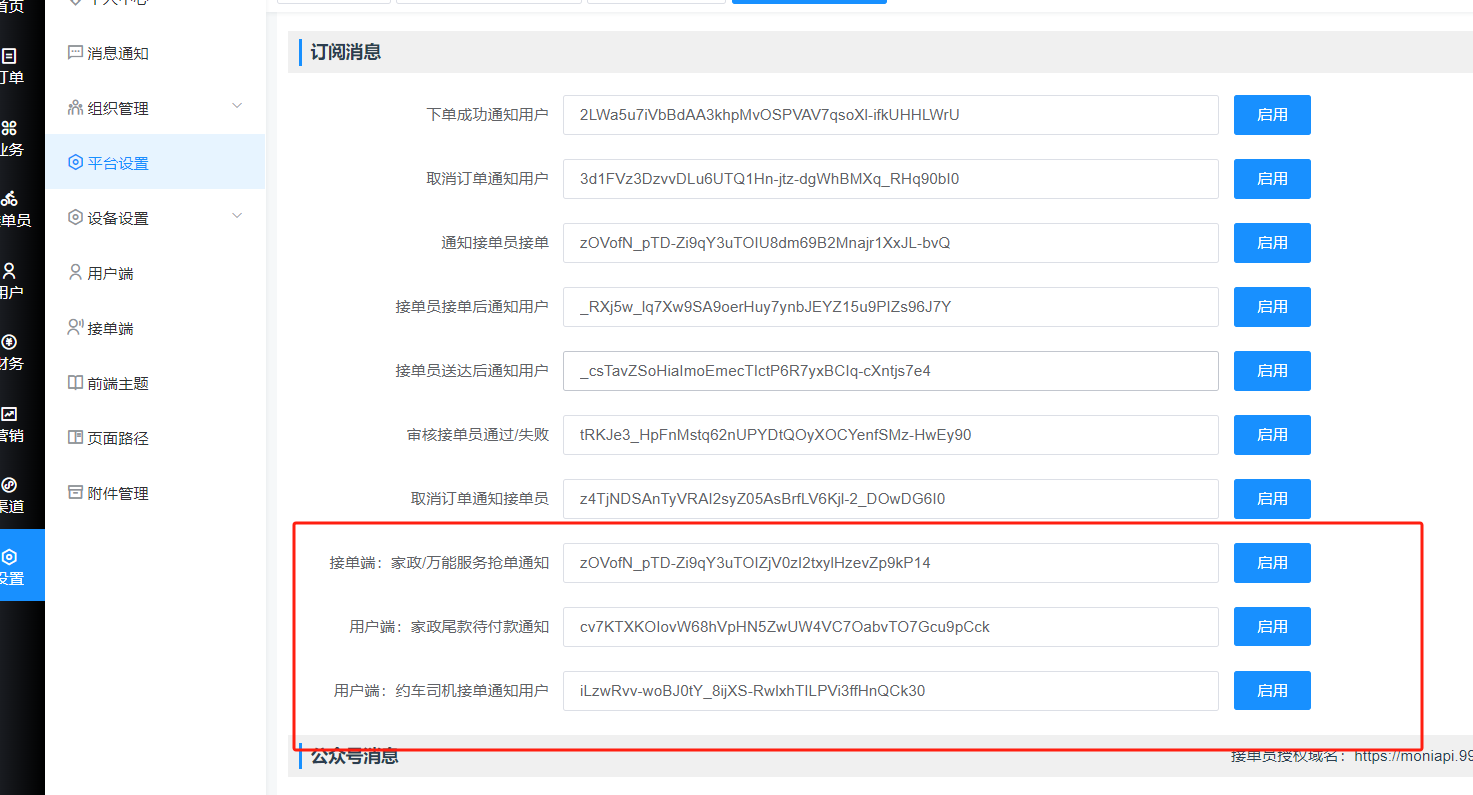
Task: Click 启用 next to 通知接单员接单
Action: (x=1272, y=243)
